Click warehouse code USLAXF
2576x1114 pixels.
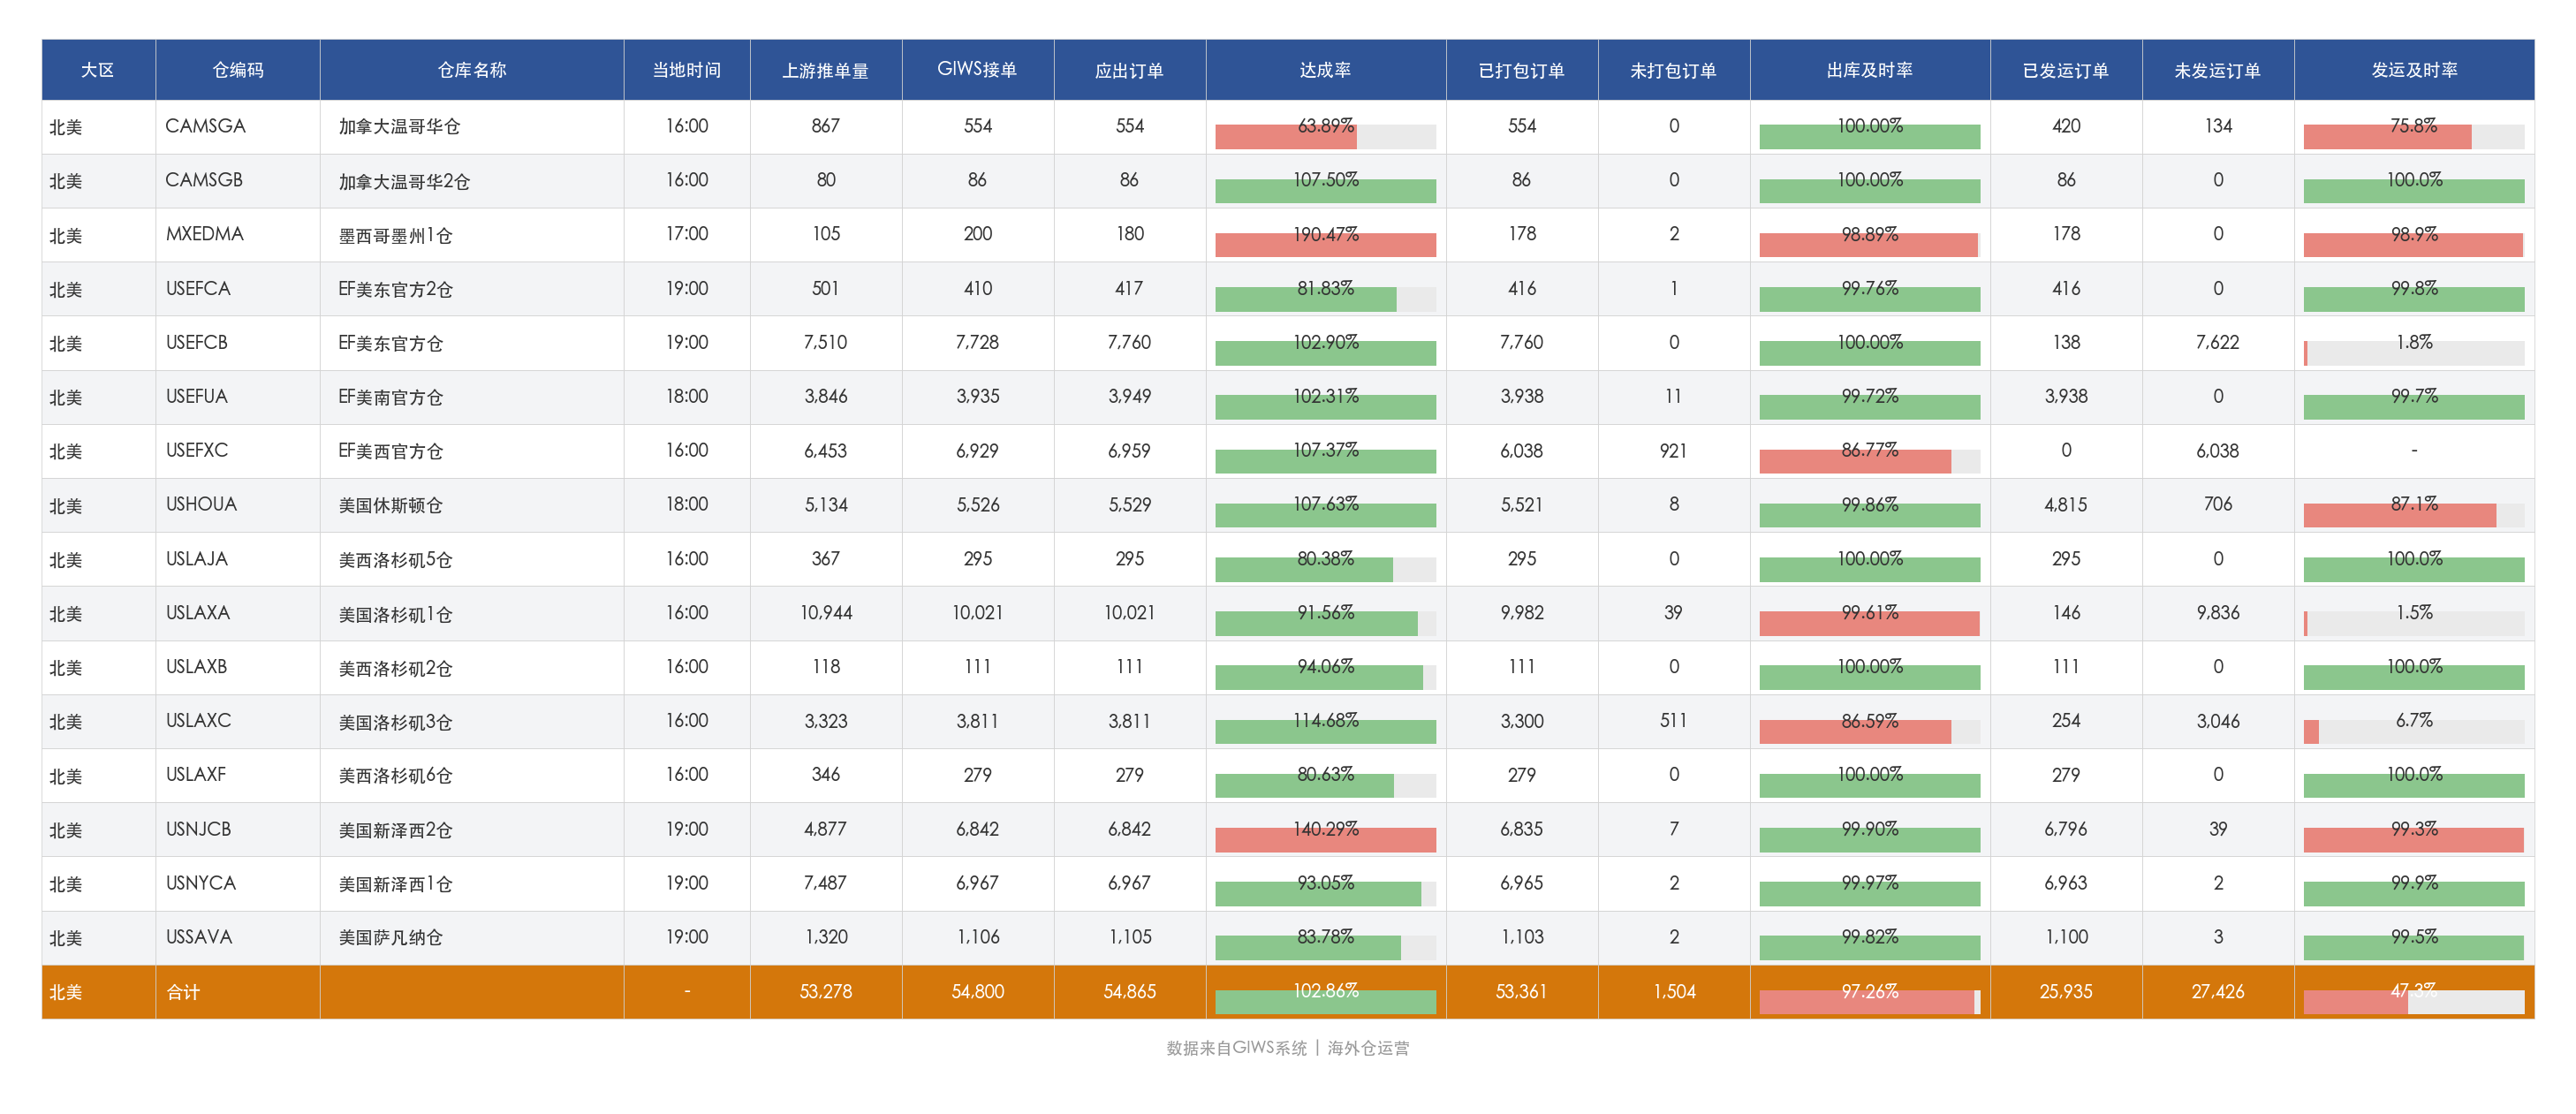196,774
